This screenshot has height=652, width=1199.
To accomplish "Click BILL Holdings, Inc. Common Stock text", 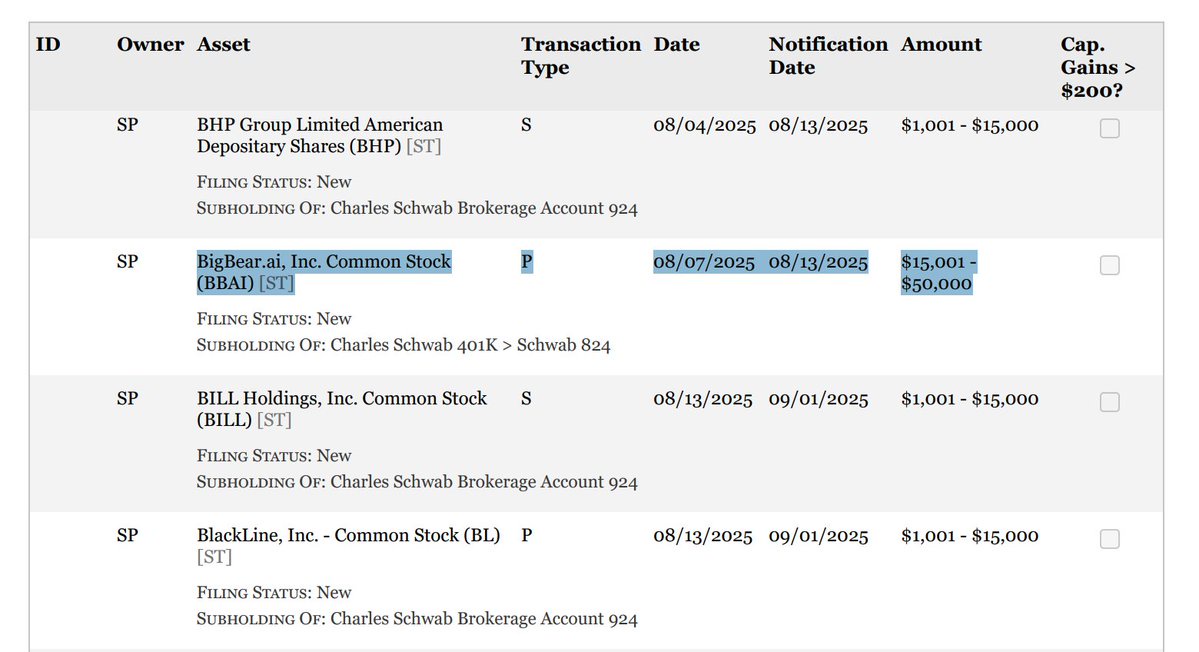I will [x=341, y=399].
